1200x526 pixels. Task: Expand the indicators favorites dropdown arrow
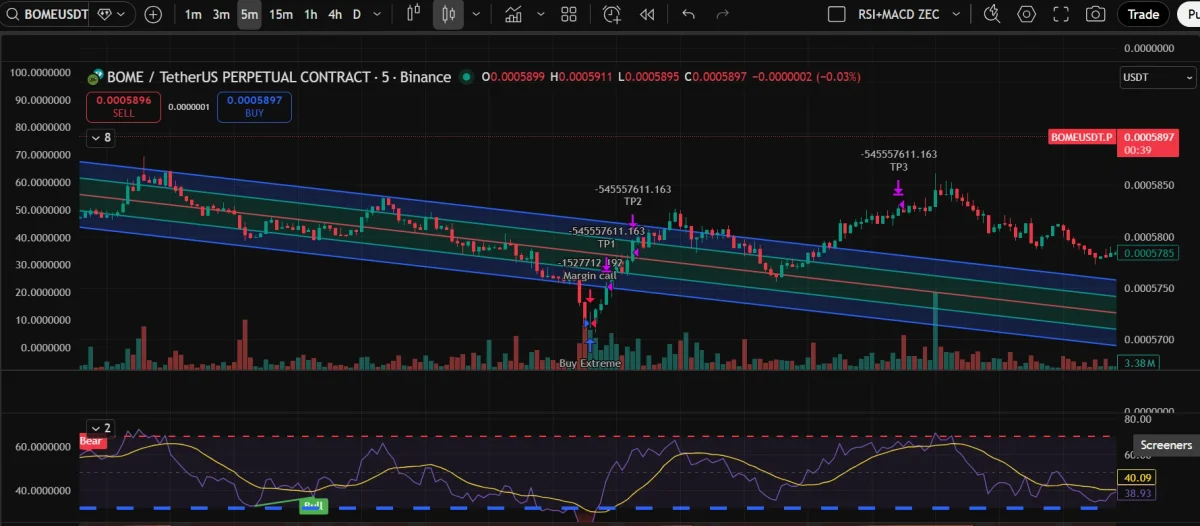[x=540, y=15]
